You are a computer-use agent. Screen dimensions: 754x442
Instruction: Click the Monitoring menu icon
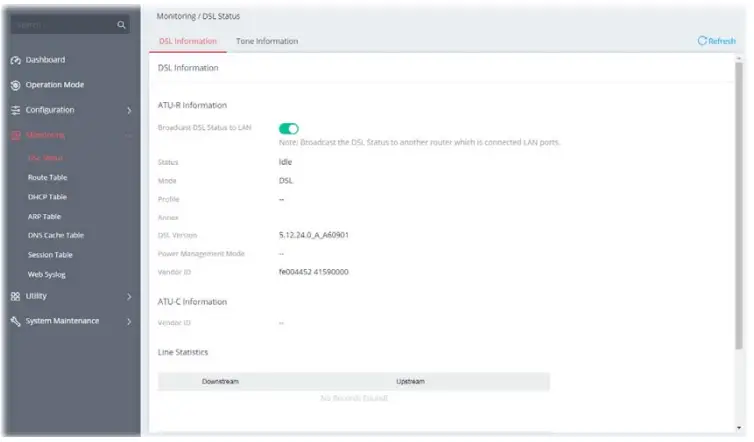(15, 135)
